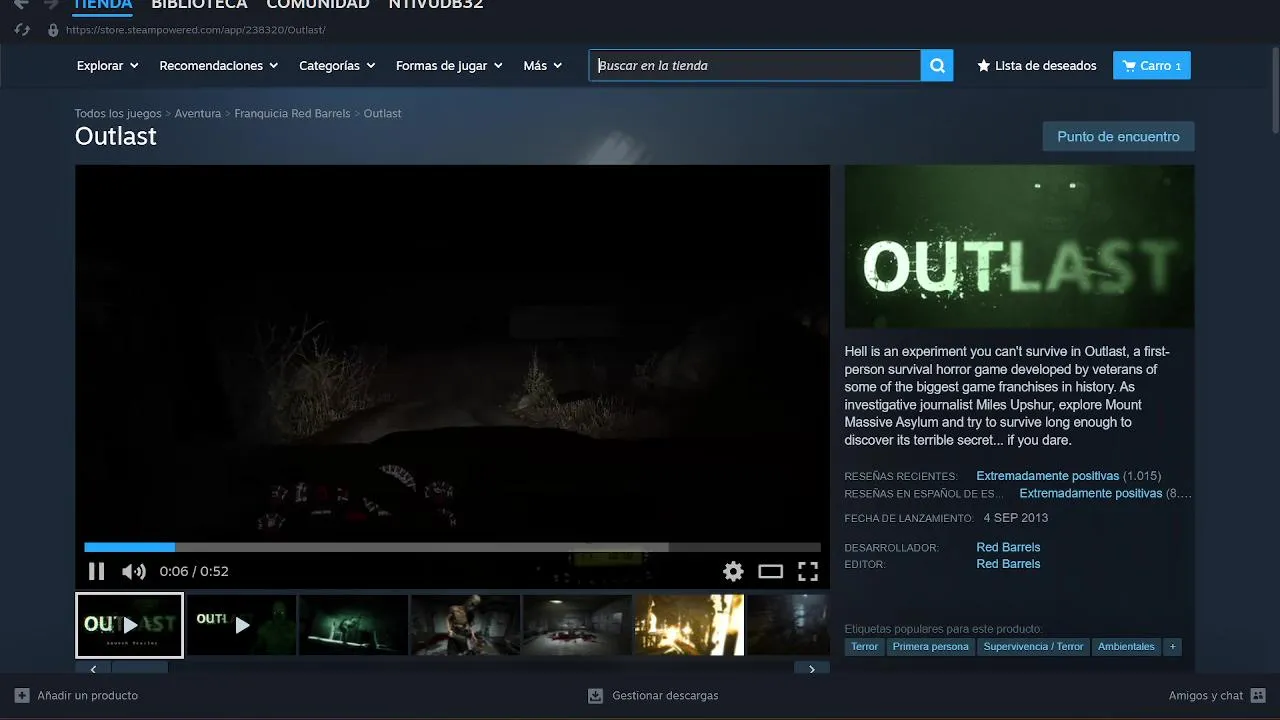Seek on the video progress bar

(452, 547)
